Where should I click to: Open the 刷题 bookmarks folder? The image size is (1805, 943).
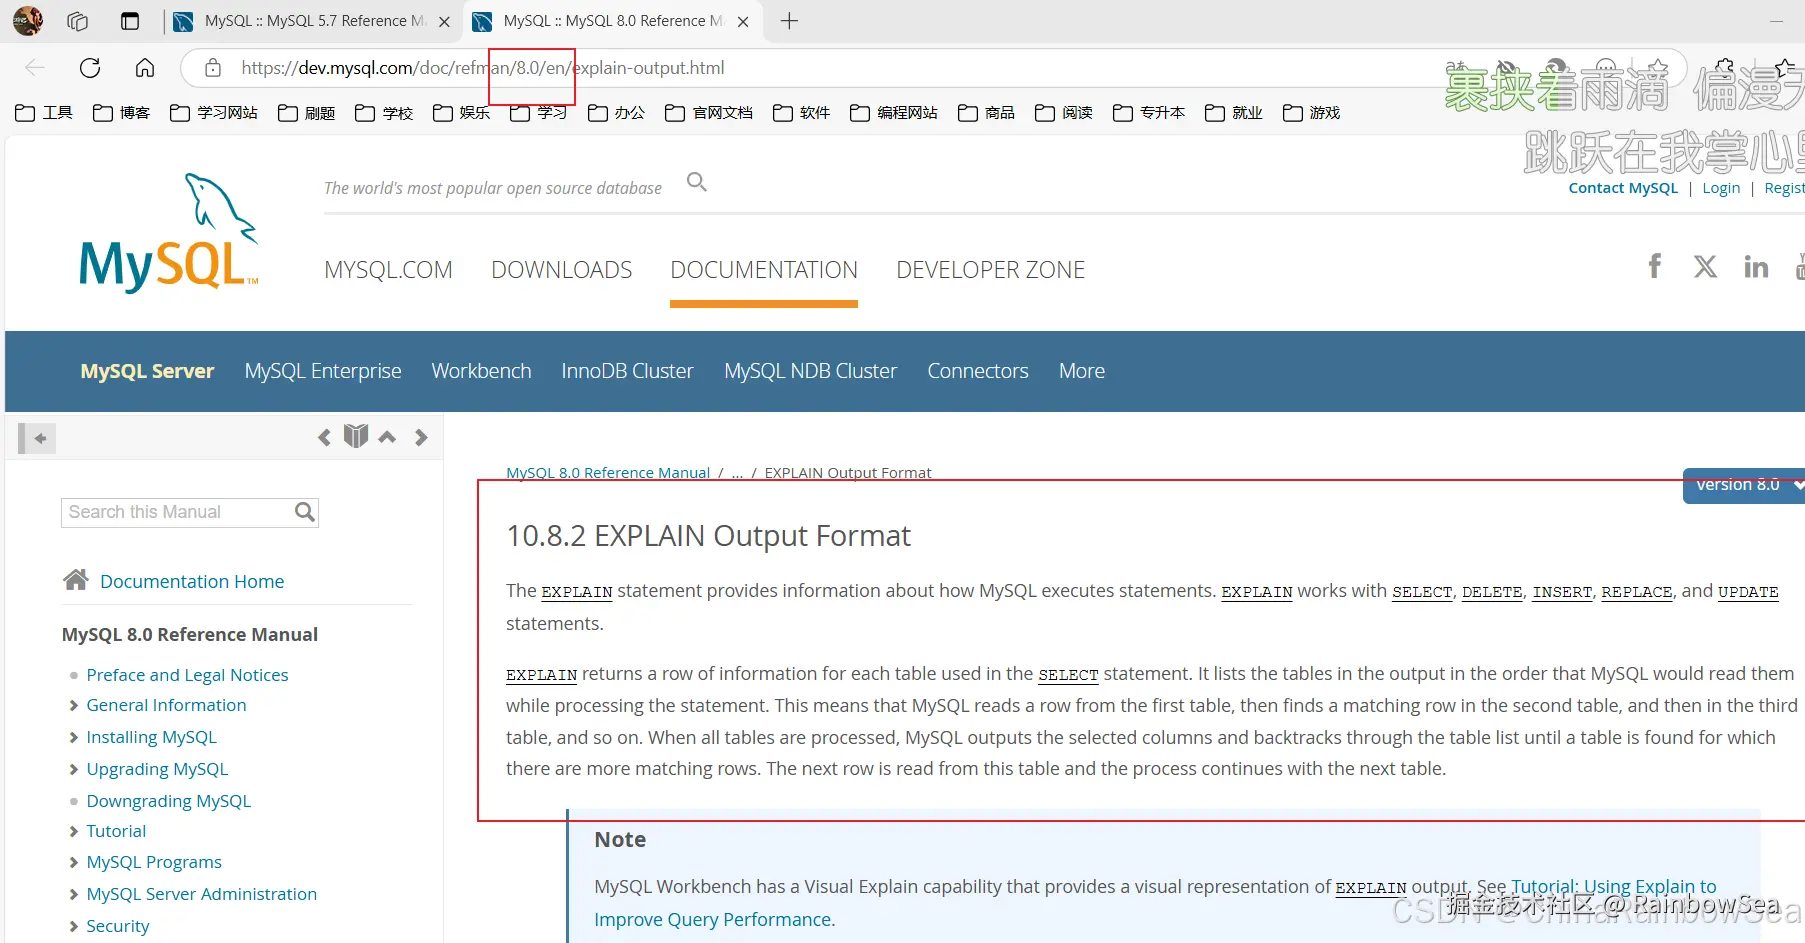(306, 113)
